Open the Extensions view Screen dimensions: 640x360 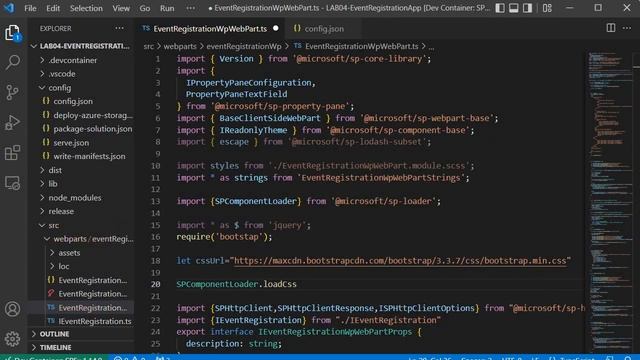[x=13, y=153]
